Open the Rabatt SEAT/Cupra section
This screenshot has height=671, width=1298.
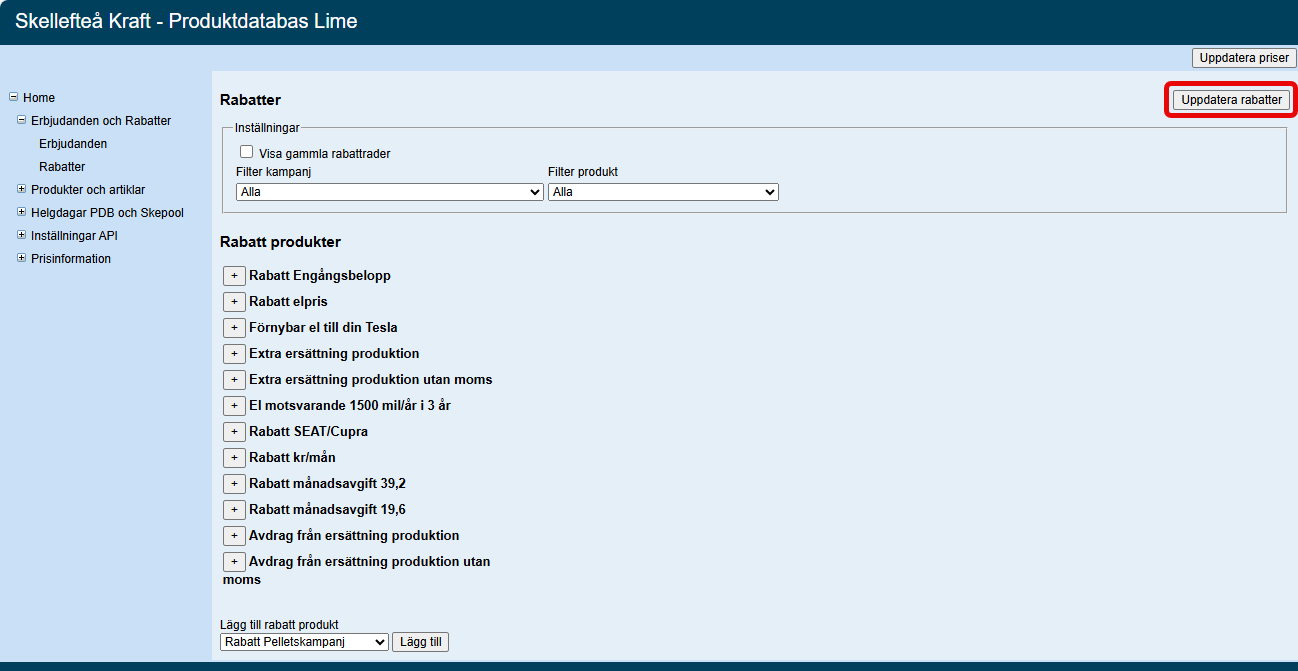click(x=234, y=432)
